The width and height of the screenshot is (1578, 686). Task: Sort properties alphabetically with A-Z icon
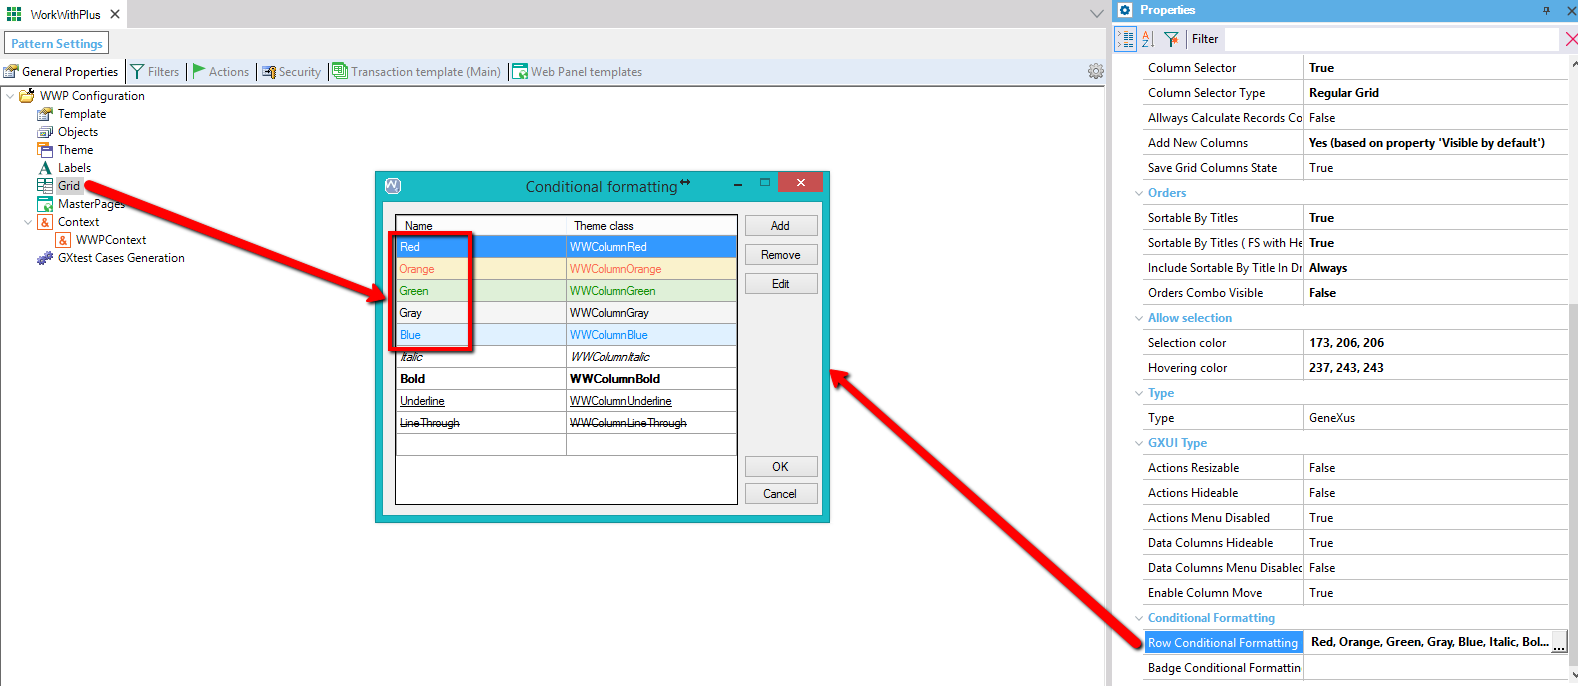[1148, 39]
